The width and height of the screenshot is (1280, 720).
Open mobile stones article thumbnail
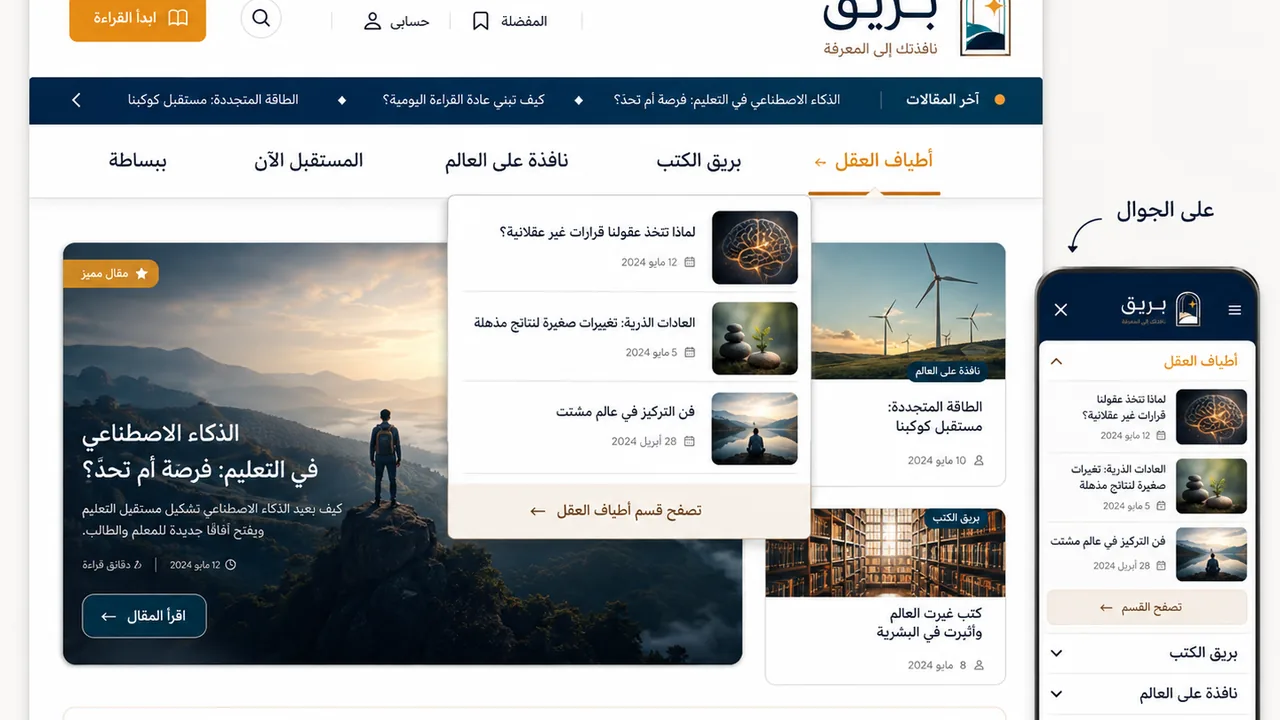click(x=1211, y=486)
